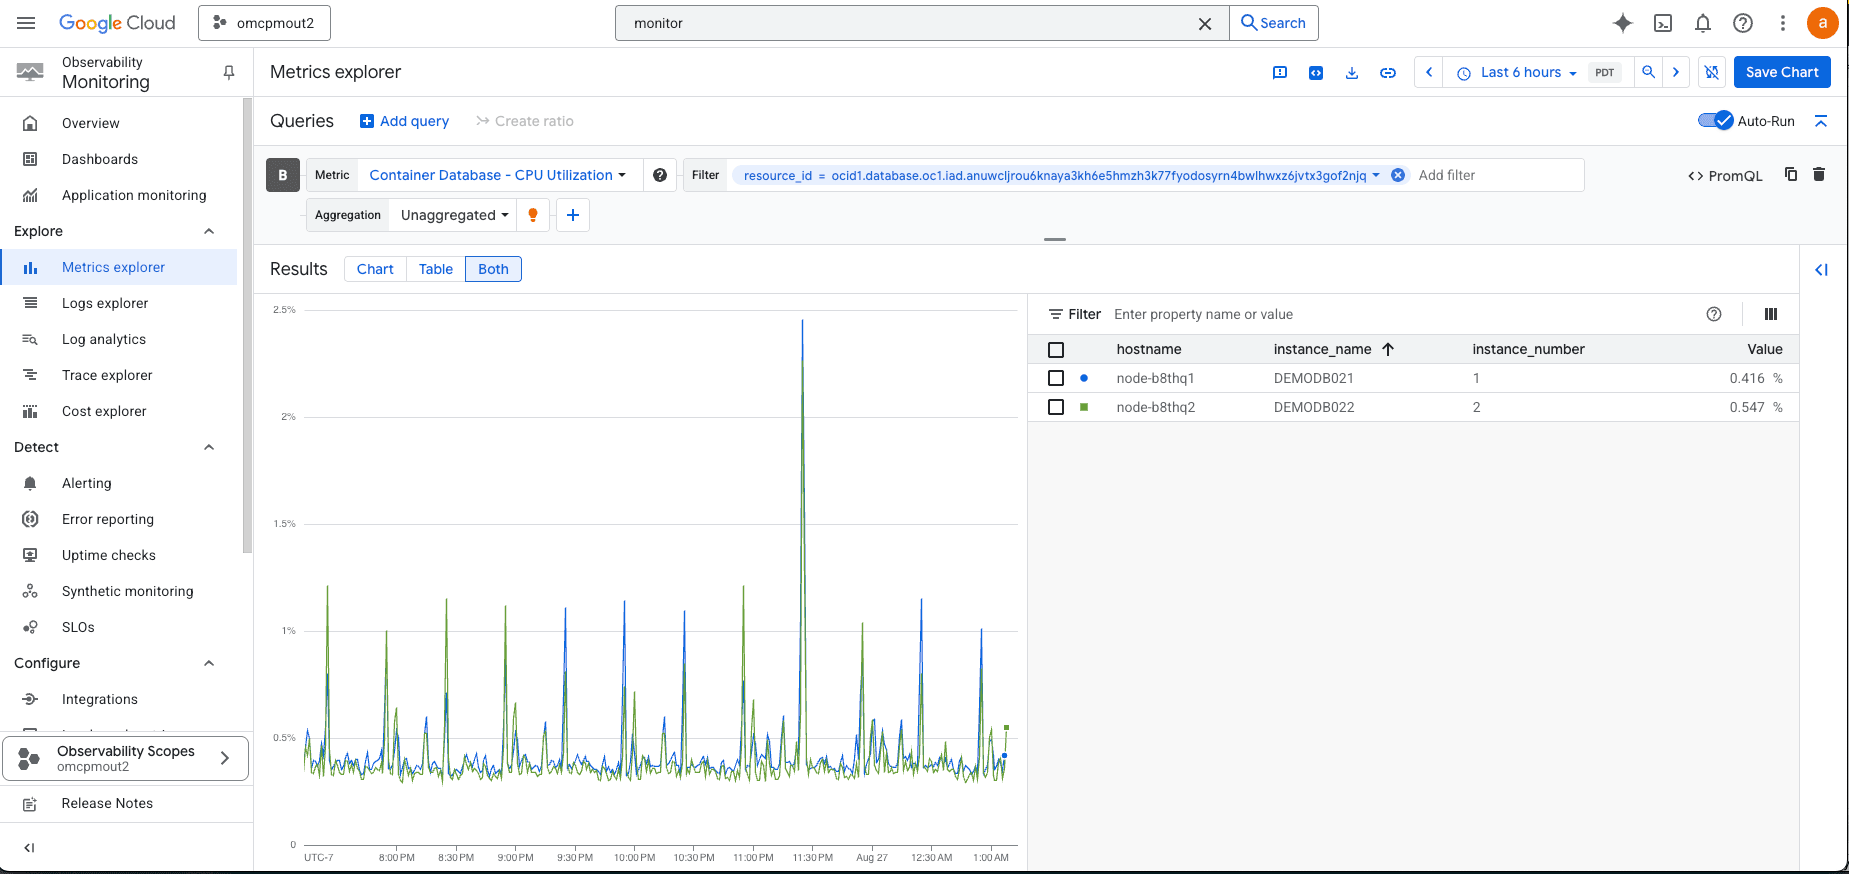Duplicate query B
Viewport: 1849px width, 874px height.
coord(1791,174)
